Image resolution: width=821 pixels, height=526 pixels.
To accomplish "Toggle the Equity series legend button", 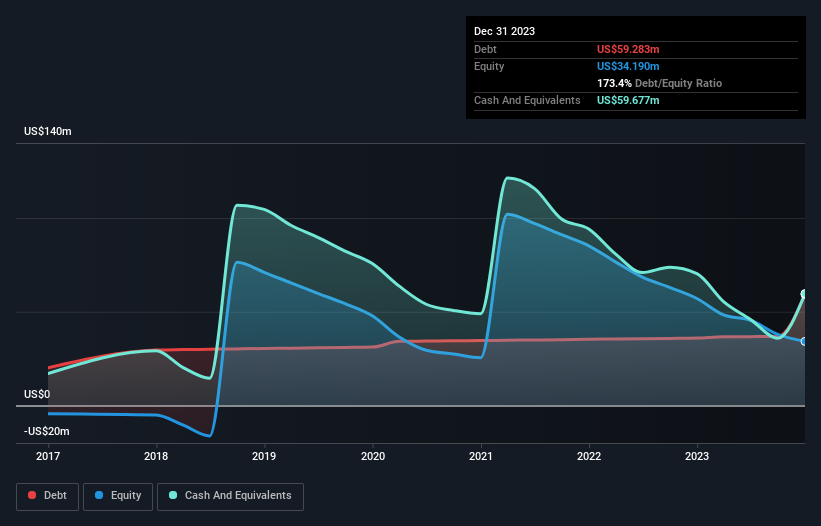I will pos(118,496).
